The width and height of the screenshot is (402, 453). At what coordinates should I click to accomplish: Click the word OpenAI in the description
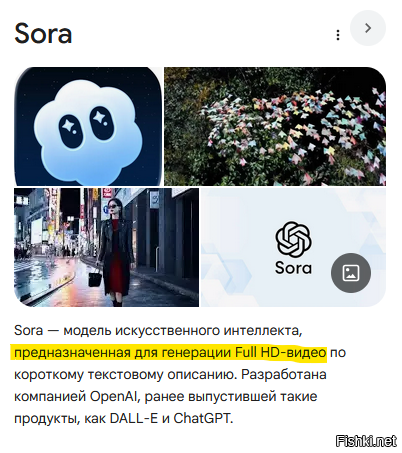click(x=113, y=396)
